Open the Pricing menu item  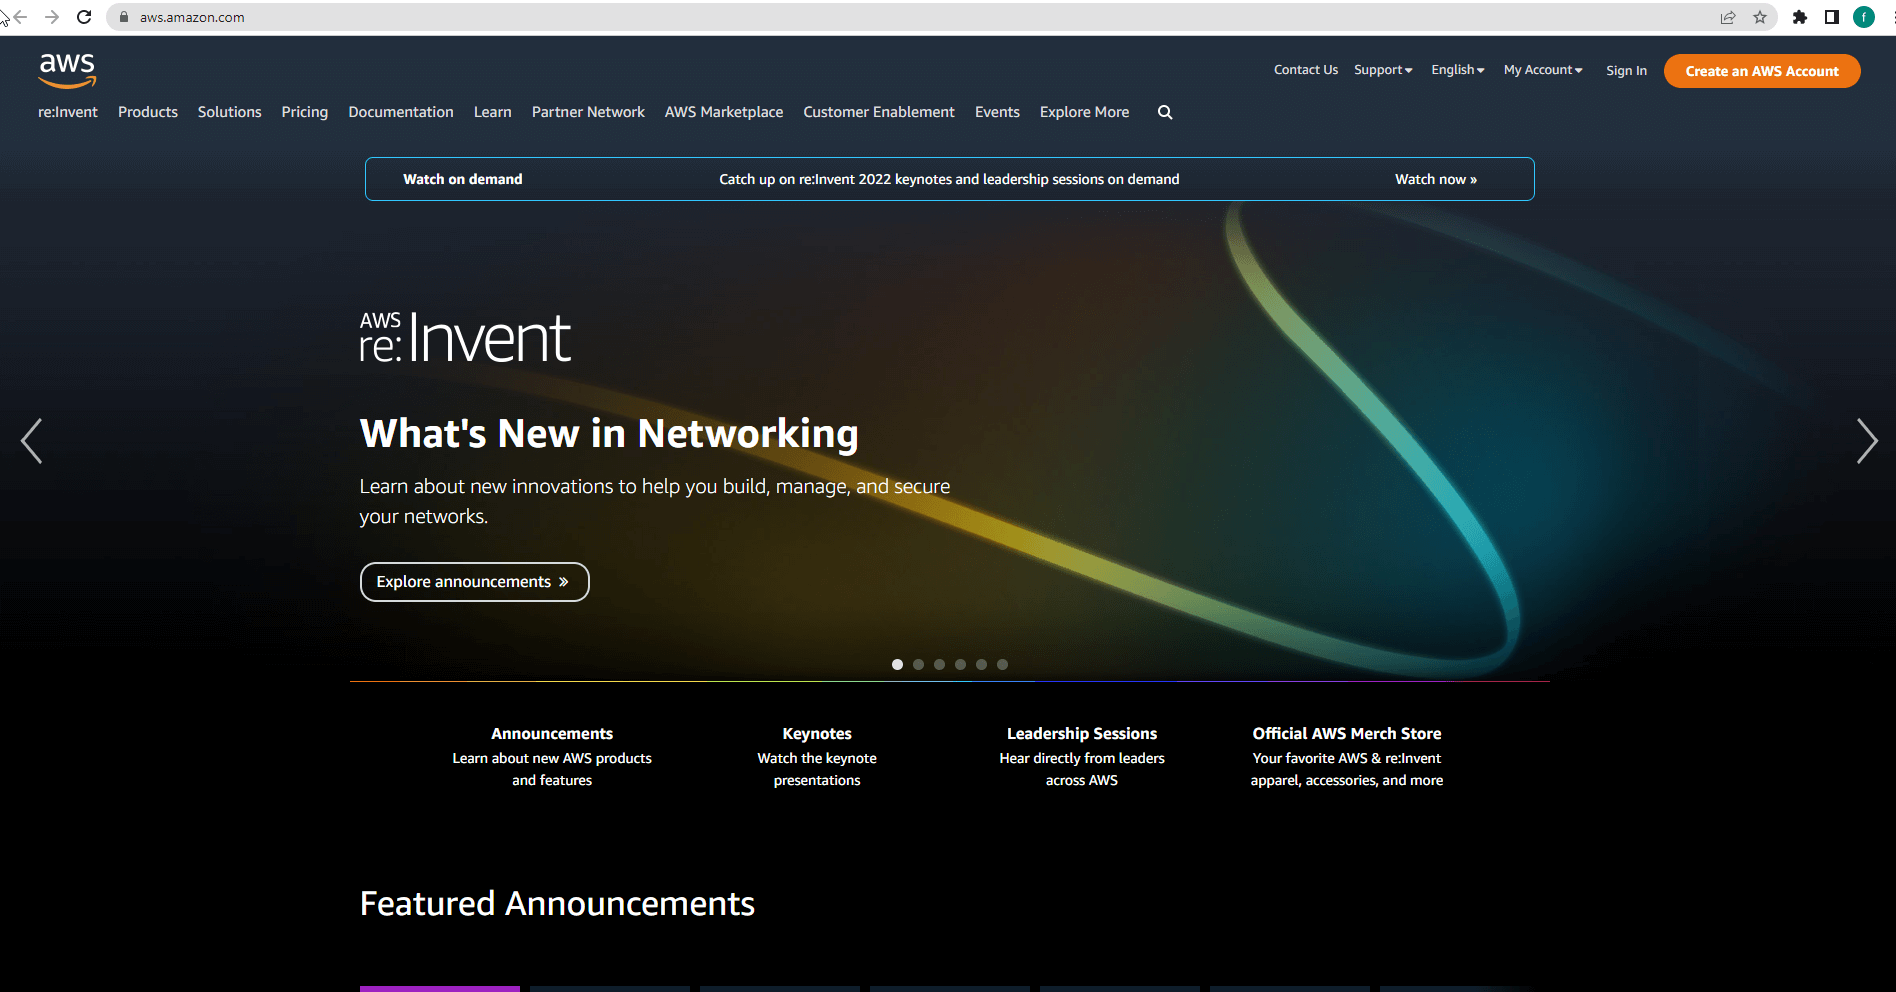coord(305,112)
